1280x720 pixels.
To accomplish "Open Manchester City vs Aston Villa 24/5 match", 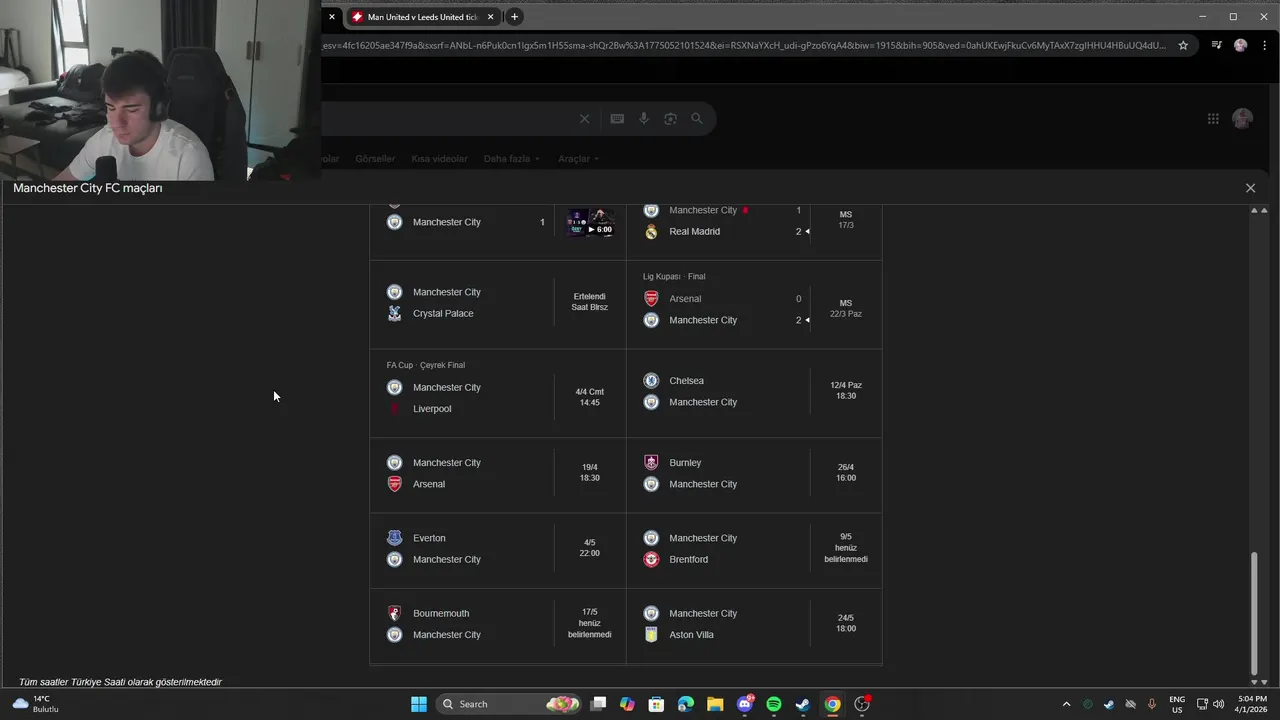I will 754,626.
